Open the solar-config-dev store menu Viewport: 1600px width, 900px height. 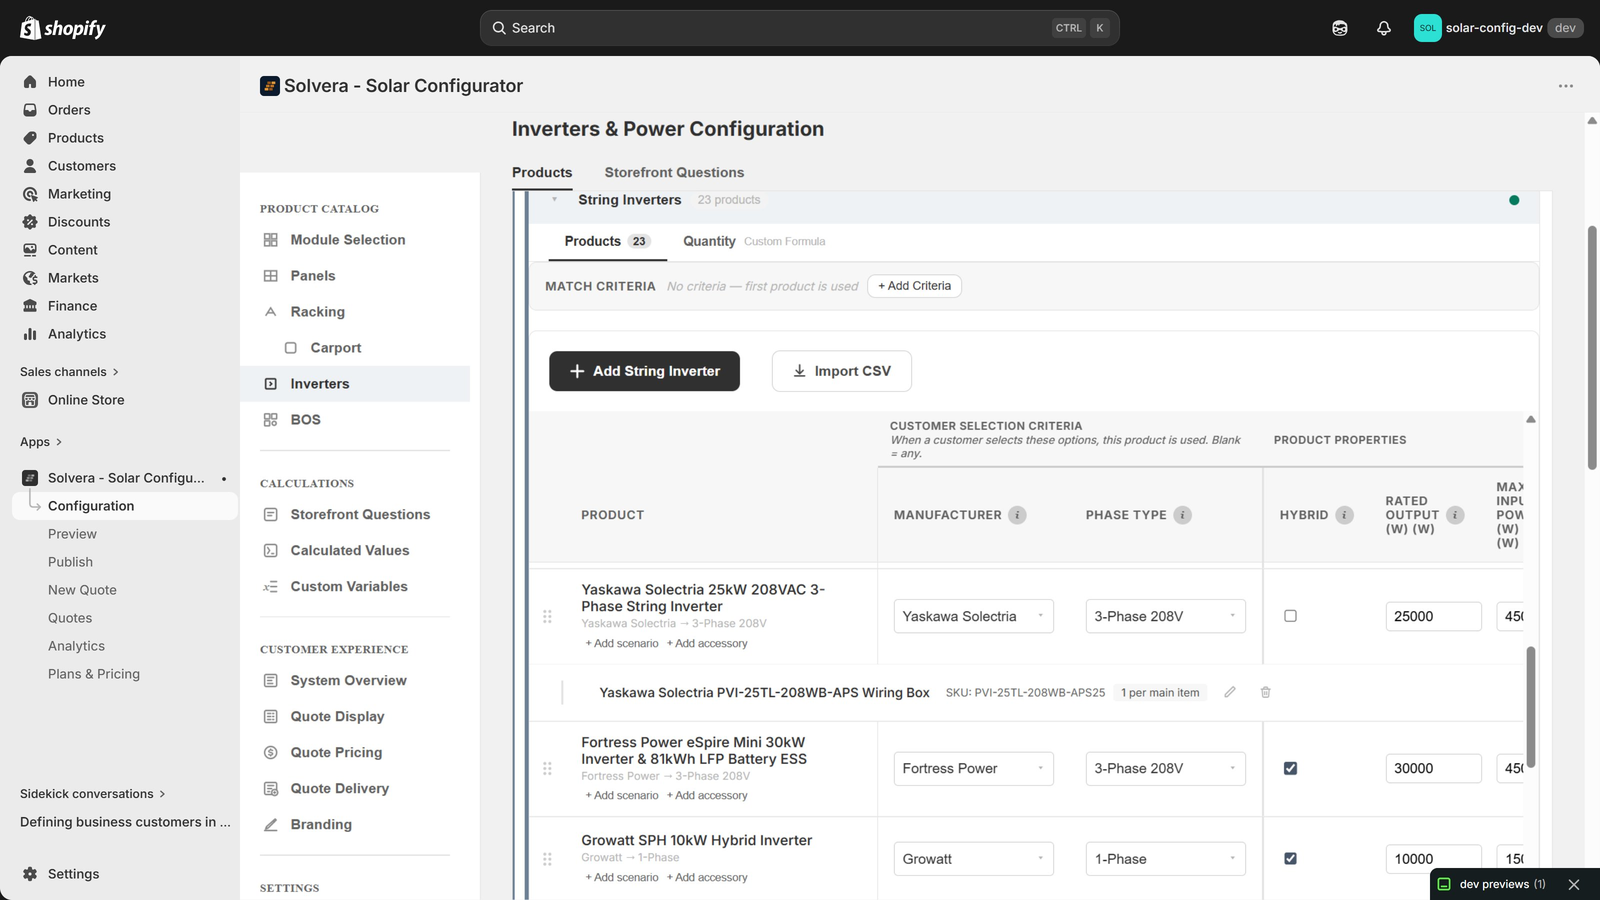[x=1497, y=28]
